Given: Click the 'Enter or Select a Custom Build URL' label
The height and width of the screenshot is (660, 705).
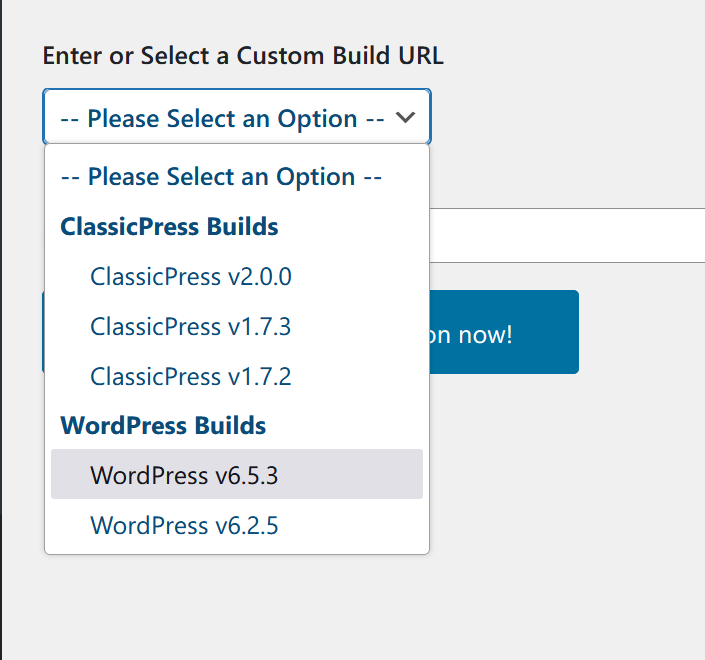Looking at the screenshot, I should click(243, 56).
